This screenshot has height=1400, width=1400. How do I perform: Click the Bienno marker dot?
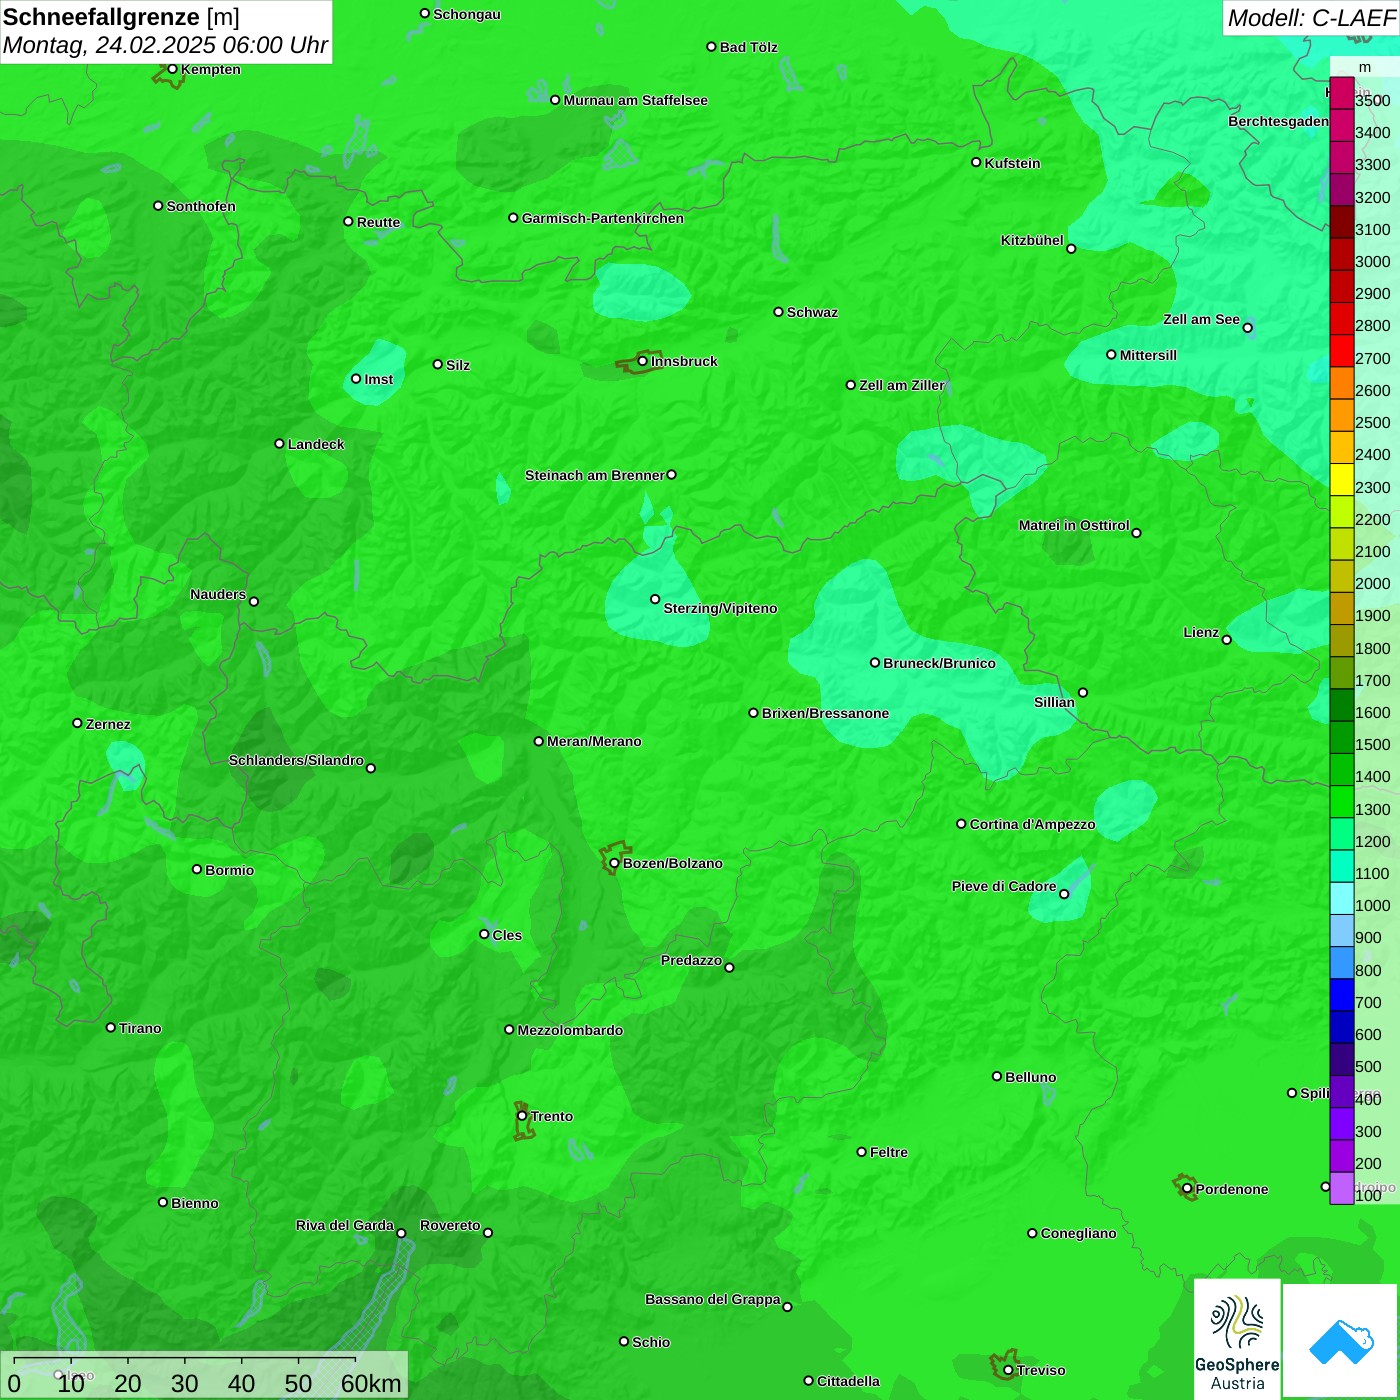pyautogui.click(x=163, y=1202)
